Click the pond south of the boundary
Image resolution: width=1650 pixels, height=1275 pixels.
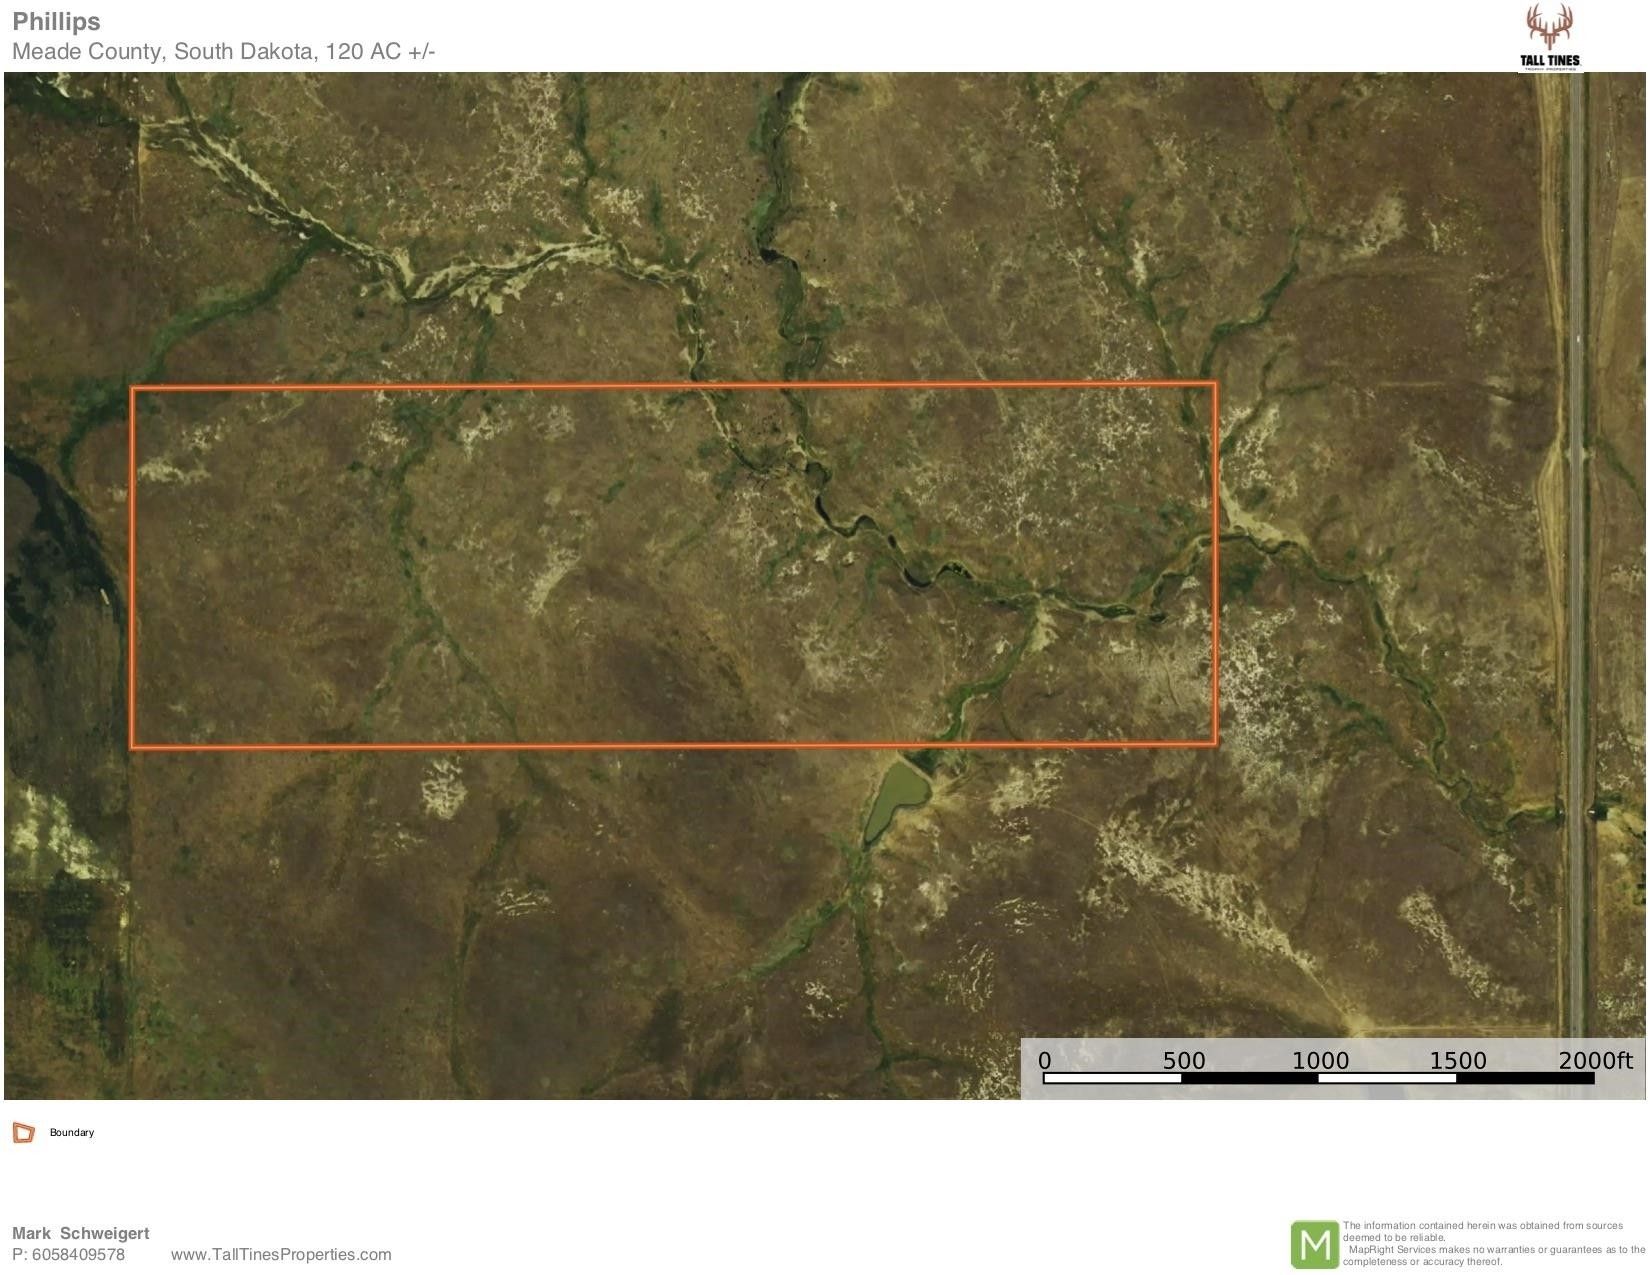905,790
